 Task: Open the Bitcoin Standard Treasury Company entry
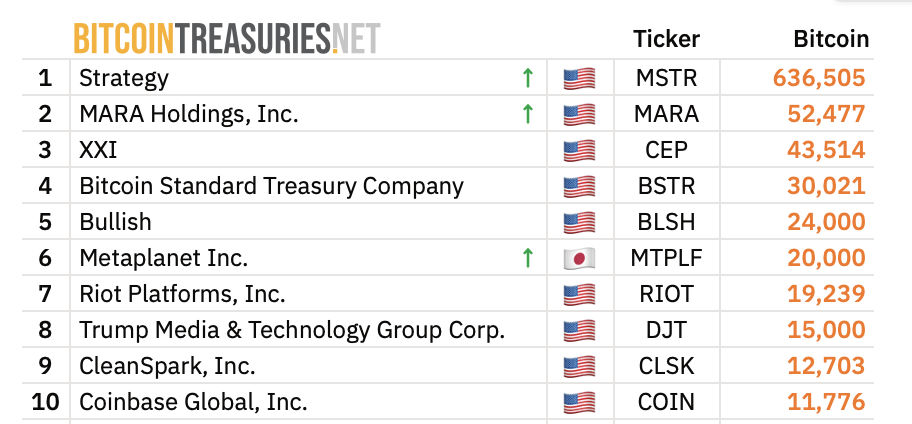[x=271, y=186]
